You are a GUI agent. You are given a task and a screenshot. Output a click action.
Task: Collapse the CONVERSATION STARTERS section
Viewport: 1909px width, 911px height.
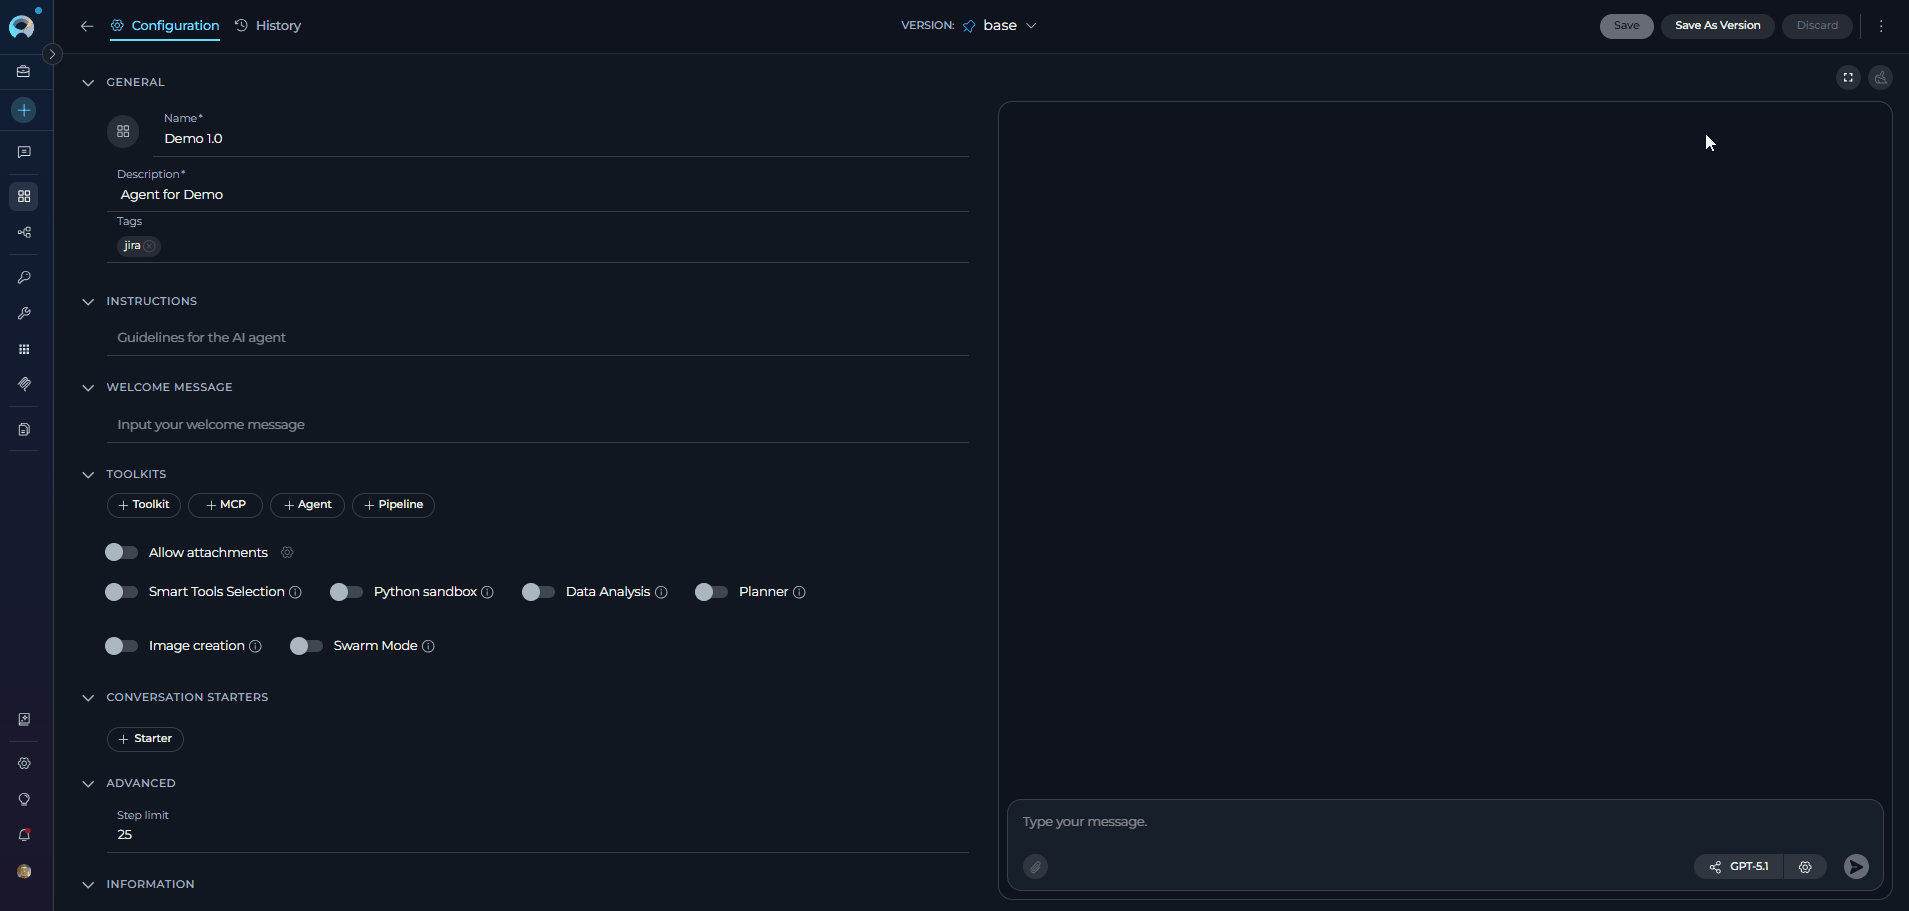pos(88,698)
